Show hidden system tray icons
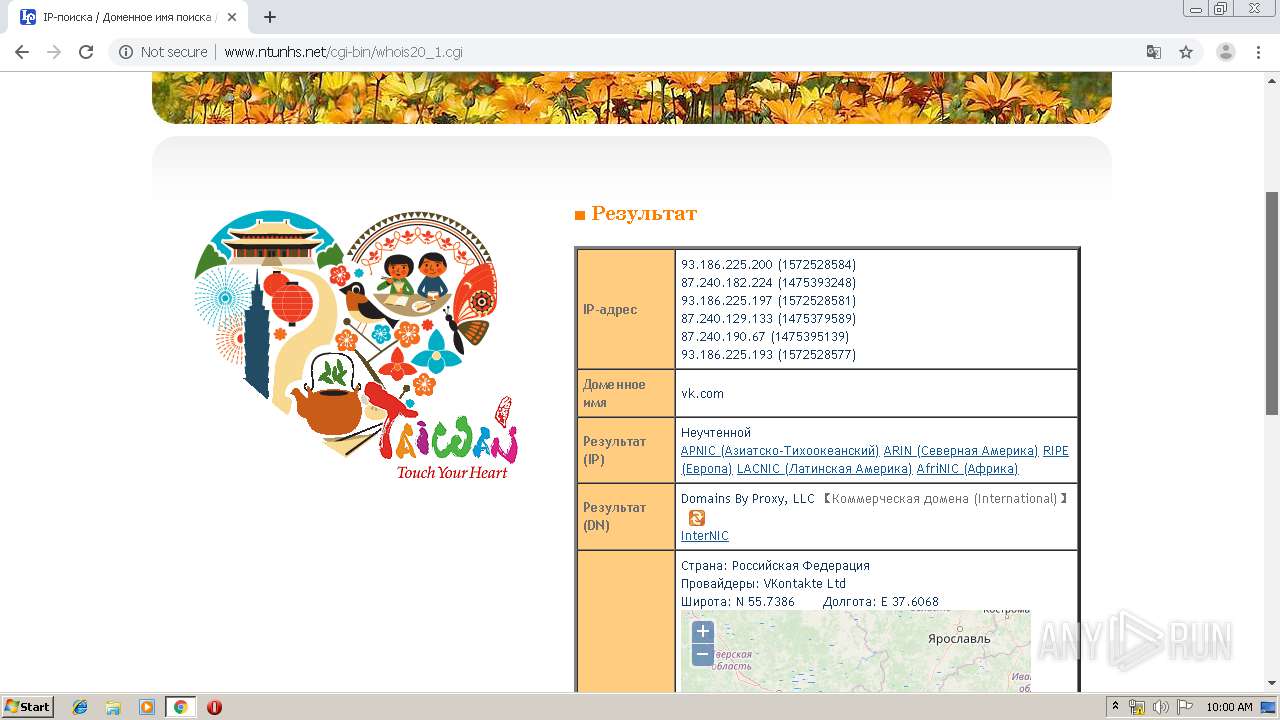 1116,707
